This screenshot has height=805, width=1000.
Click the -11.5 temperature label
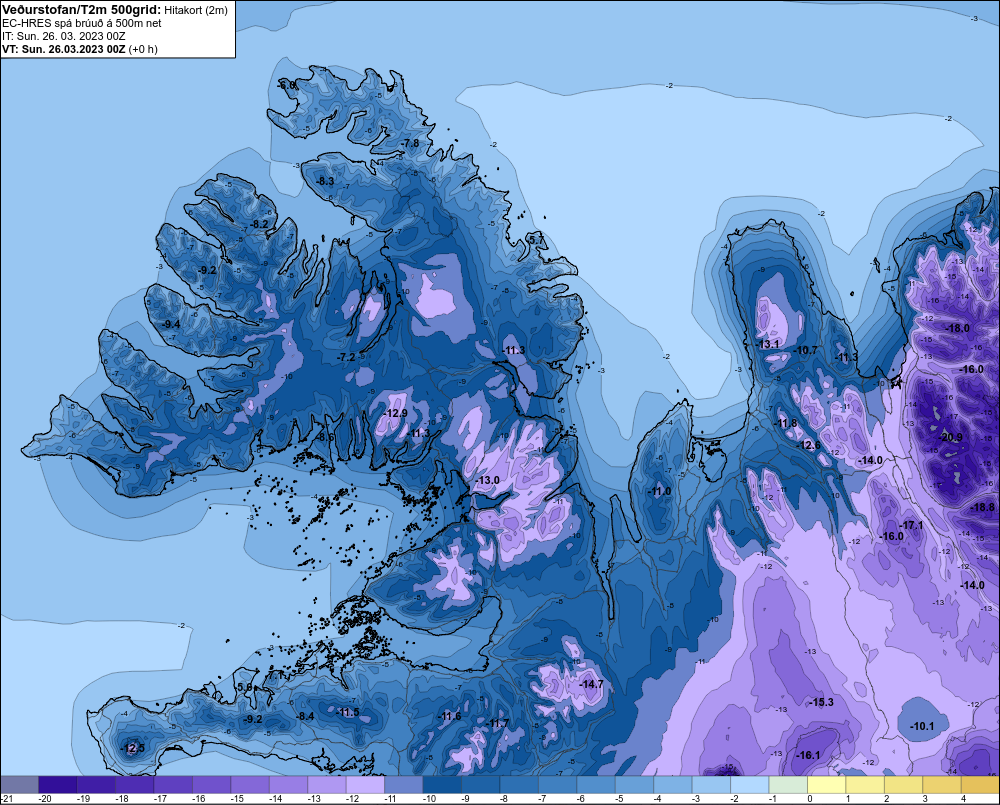[x=348, y=713]
